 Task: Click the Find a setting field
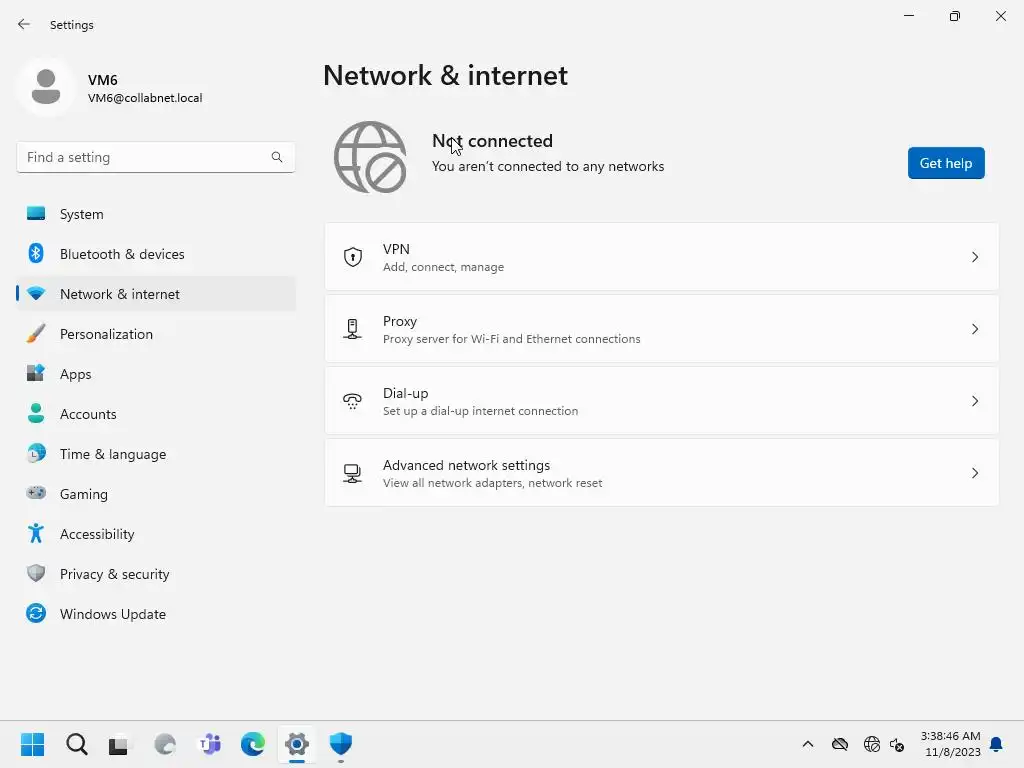[x=155, y=157]
